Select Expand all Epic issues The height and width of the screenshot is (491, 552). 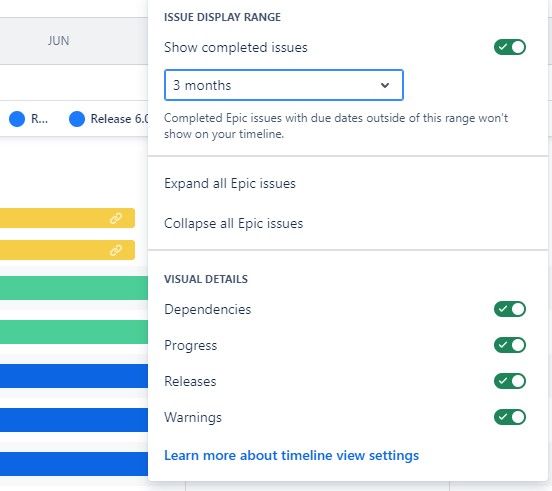(x=230, y=184)
